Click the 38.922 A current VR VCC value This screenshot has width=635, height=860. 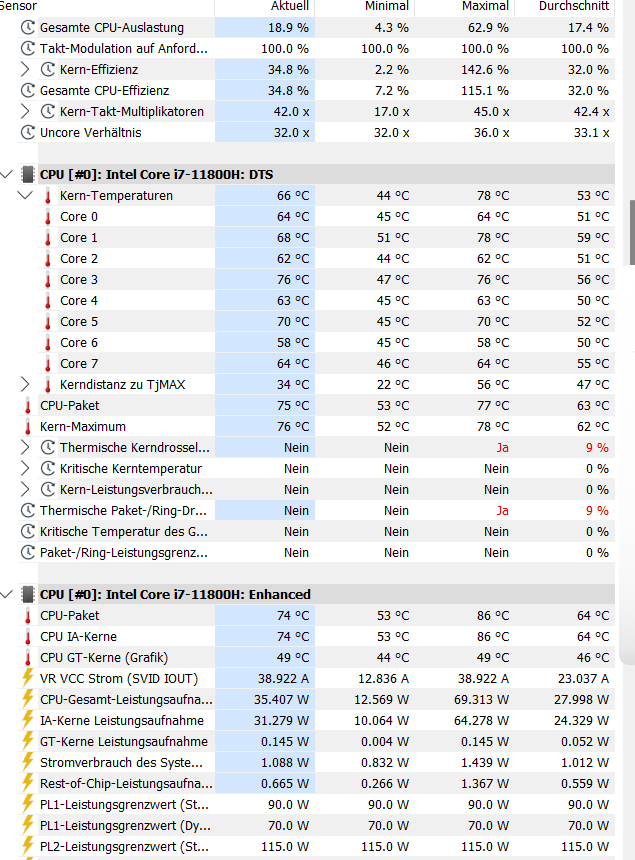click(x=284, y=678)
